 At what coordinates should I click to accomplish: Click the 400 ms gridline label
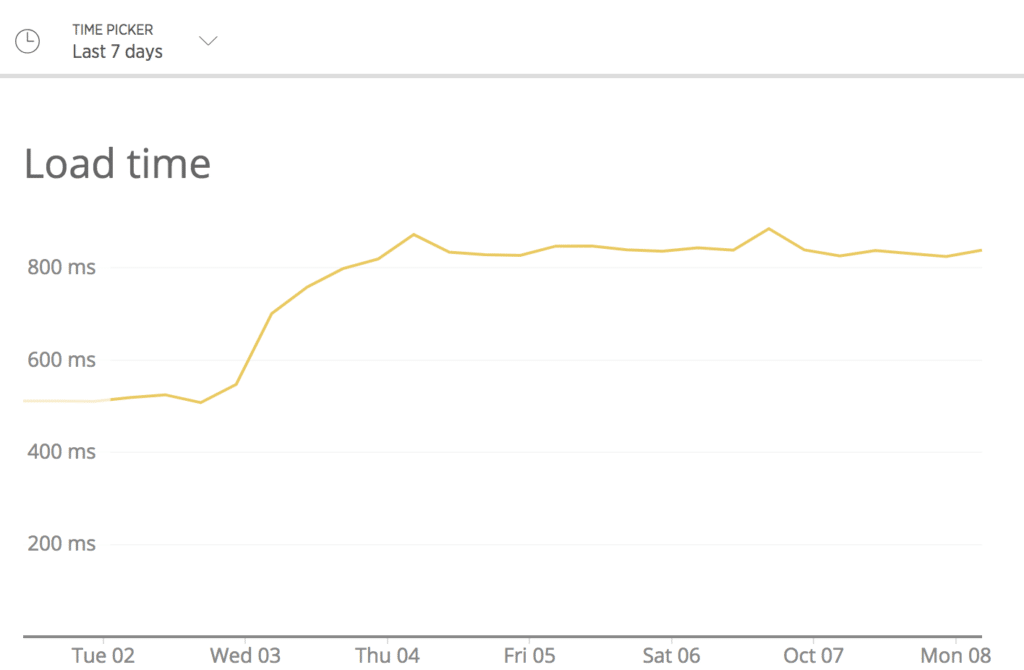point(62,451)
